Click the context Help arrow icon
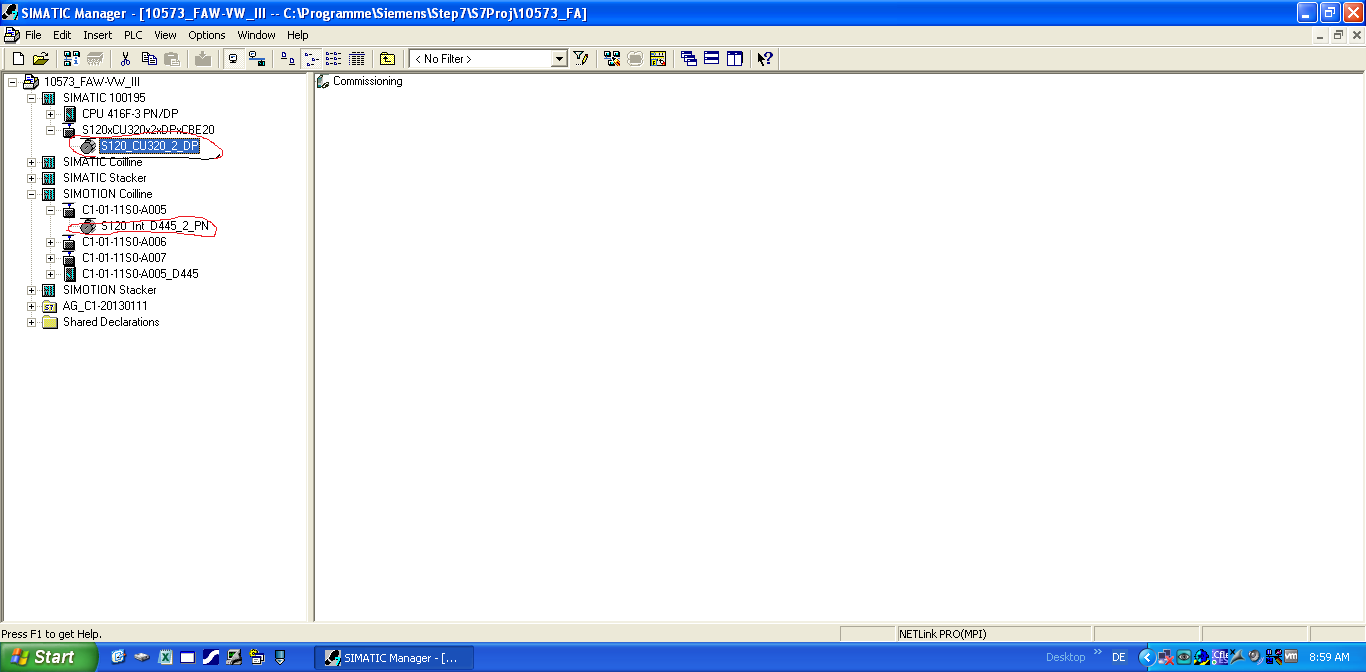Screen dimensions: 1366x672 click(765, 59)
